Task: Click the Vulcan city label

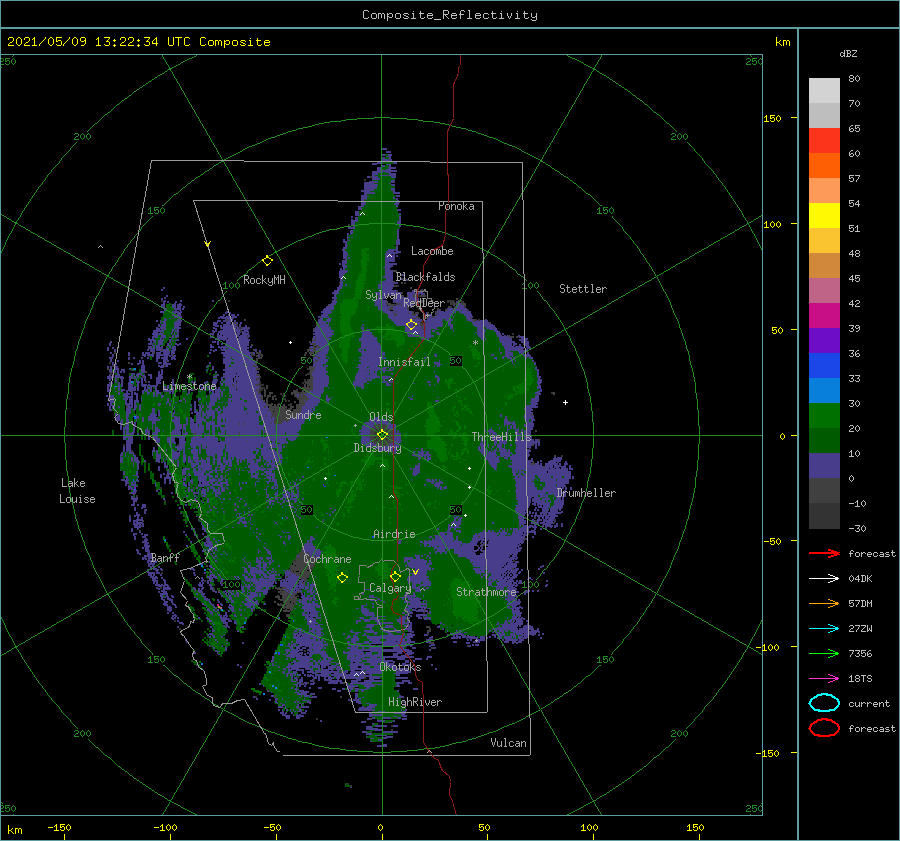Action: click(x=508, y=743)
